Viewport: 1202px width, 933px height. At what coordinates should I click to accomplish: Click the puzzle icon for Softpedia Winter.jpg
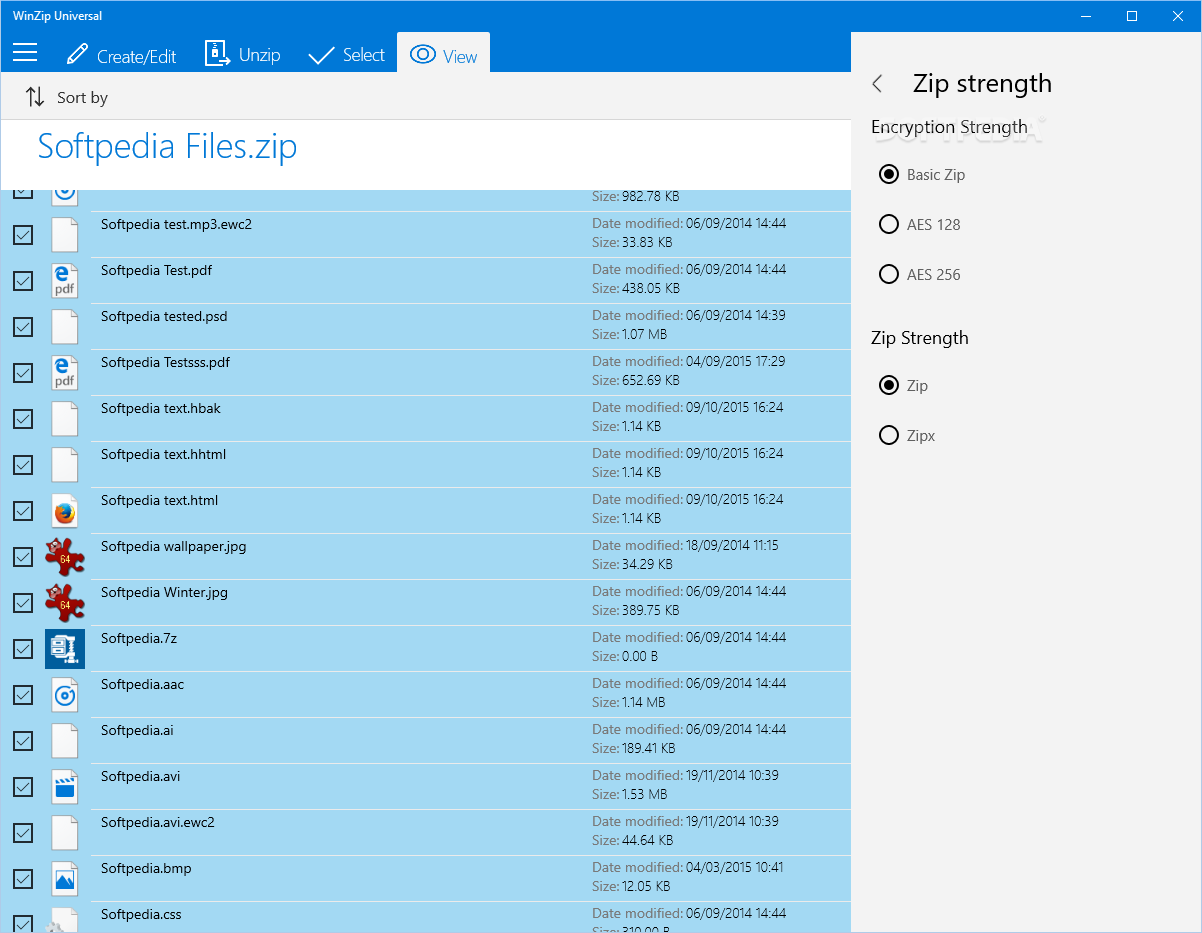65,603
